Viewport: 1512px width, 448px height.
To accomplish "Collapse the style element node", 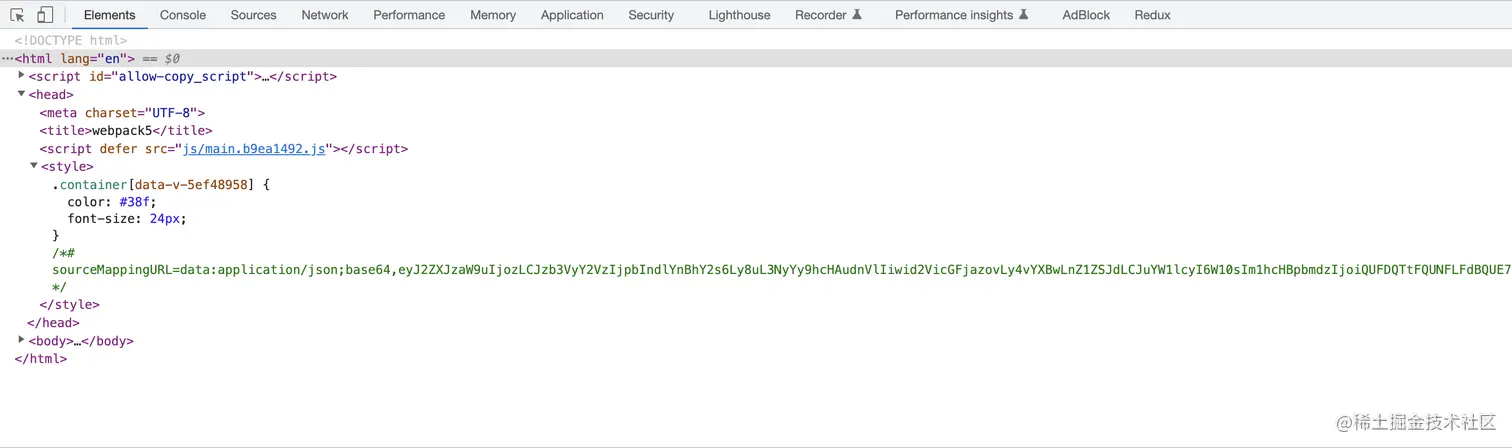I will pyautogui.click(x=34, y=166).
